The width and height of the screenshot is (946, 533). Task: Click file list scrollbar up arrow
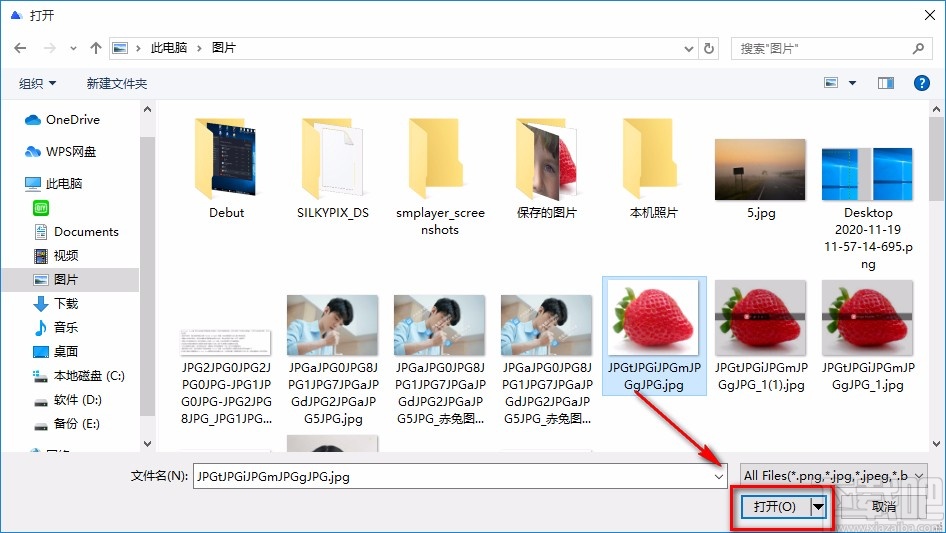[936, 109]
